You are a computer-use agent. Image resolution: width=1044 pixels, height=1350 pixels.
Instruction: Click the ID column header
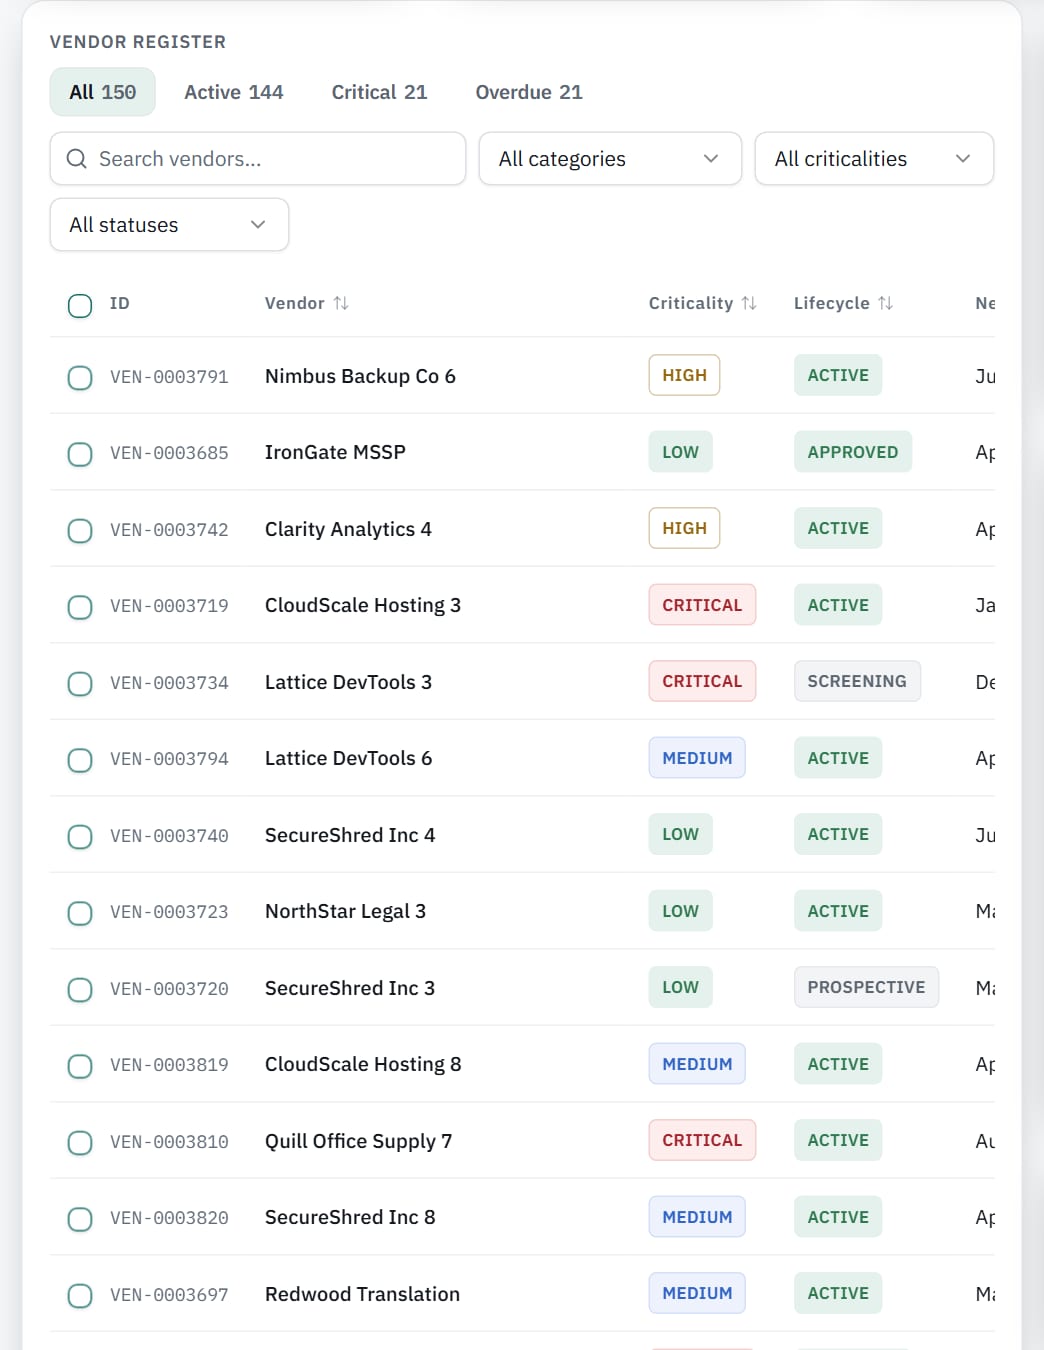pos(120,303)
